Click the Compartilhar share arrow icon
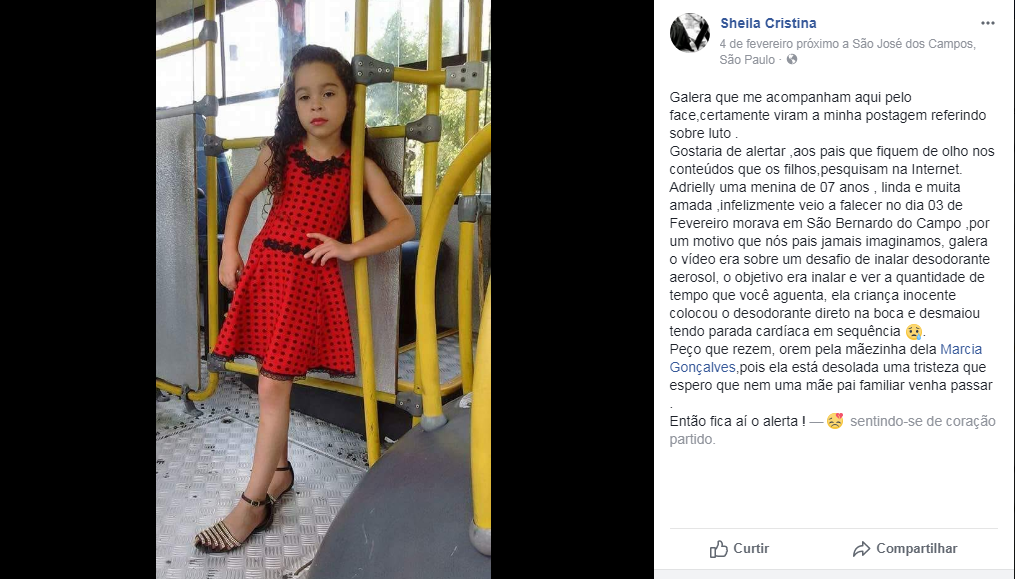Image resolution: width=1015 pixels, height=579 pixels. click(x=861, y=549)
